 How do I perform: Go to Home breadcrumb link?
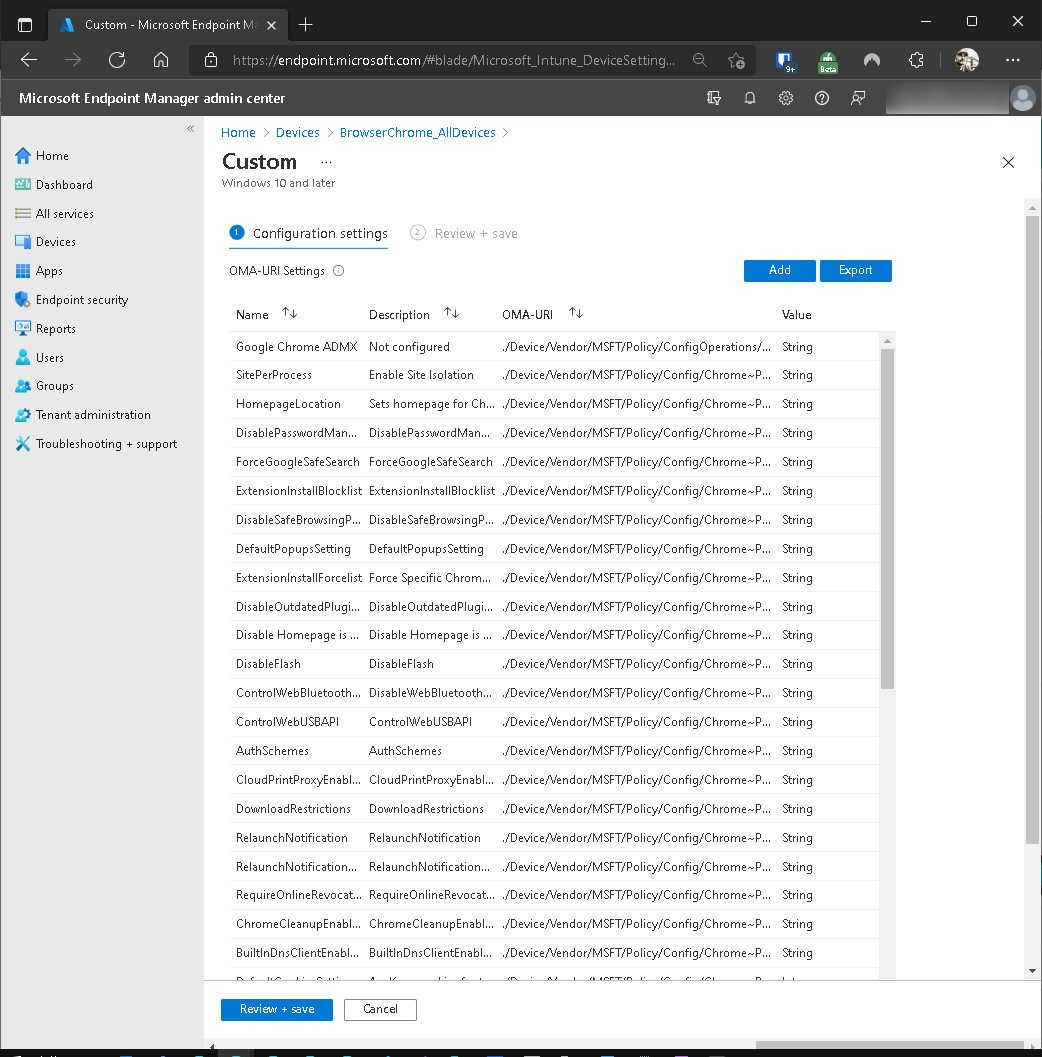239,133
